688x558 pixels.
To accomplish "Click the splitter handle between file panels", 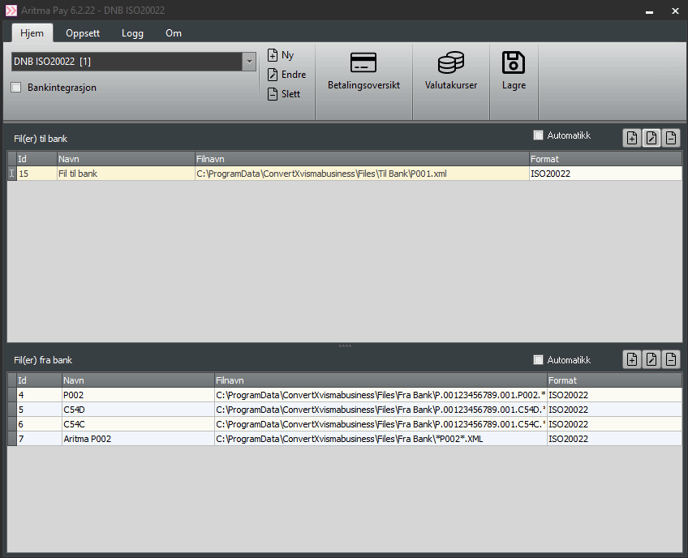I will (x=344, y=346).
